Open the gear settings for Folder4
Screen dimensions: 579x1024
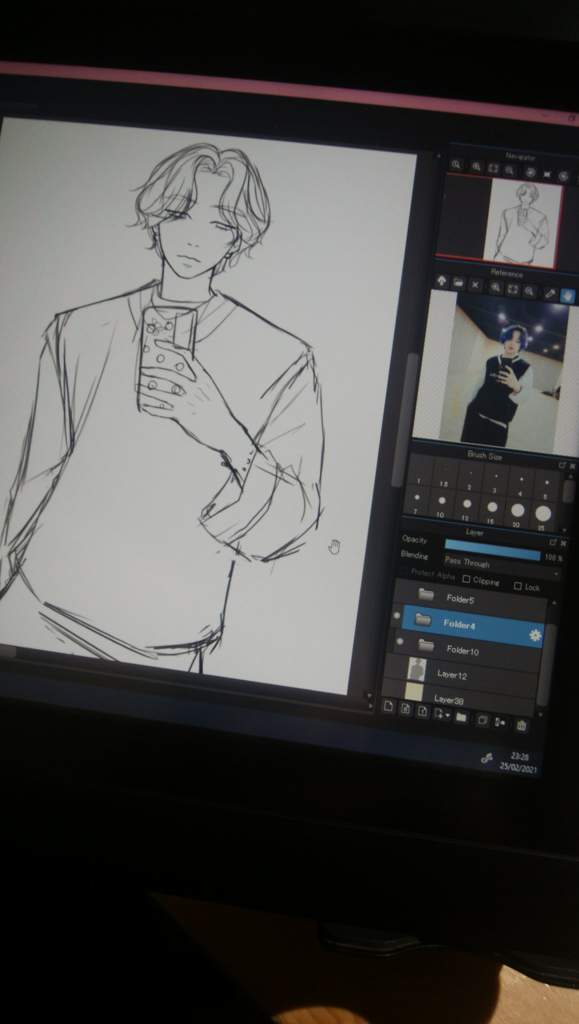coord(535,635)
